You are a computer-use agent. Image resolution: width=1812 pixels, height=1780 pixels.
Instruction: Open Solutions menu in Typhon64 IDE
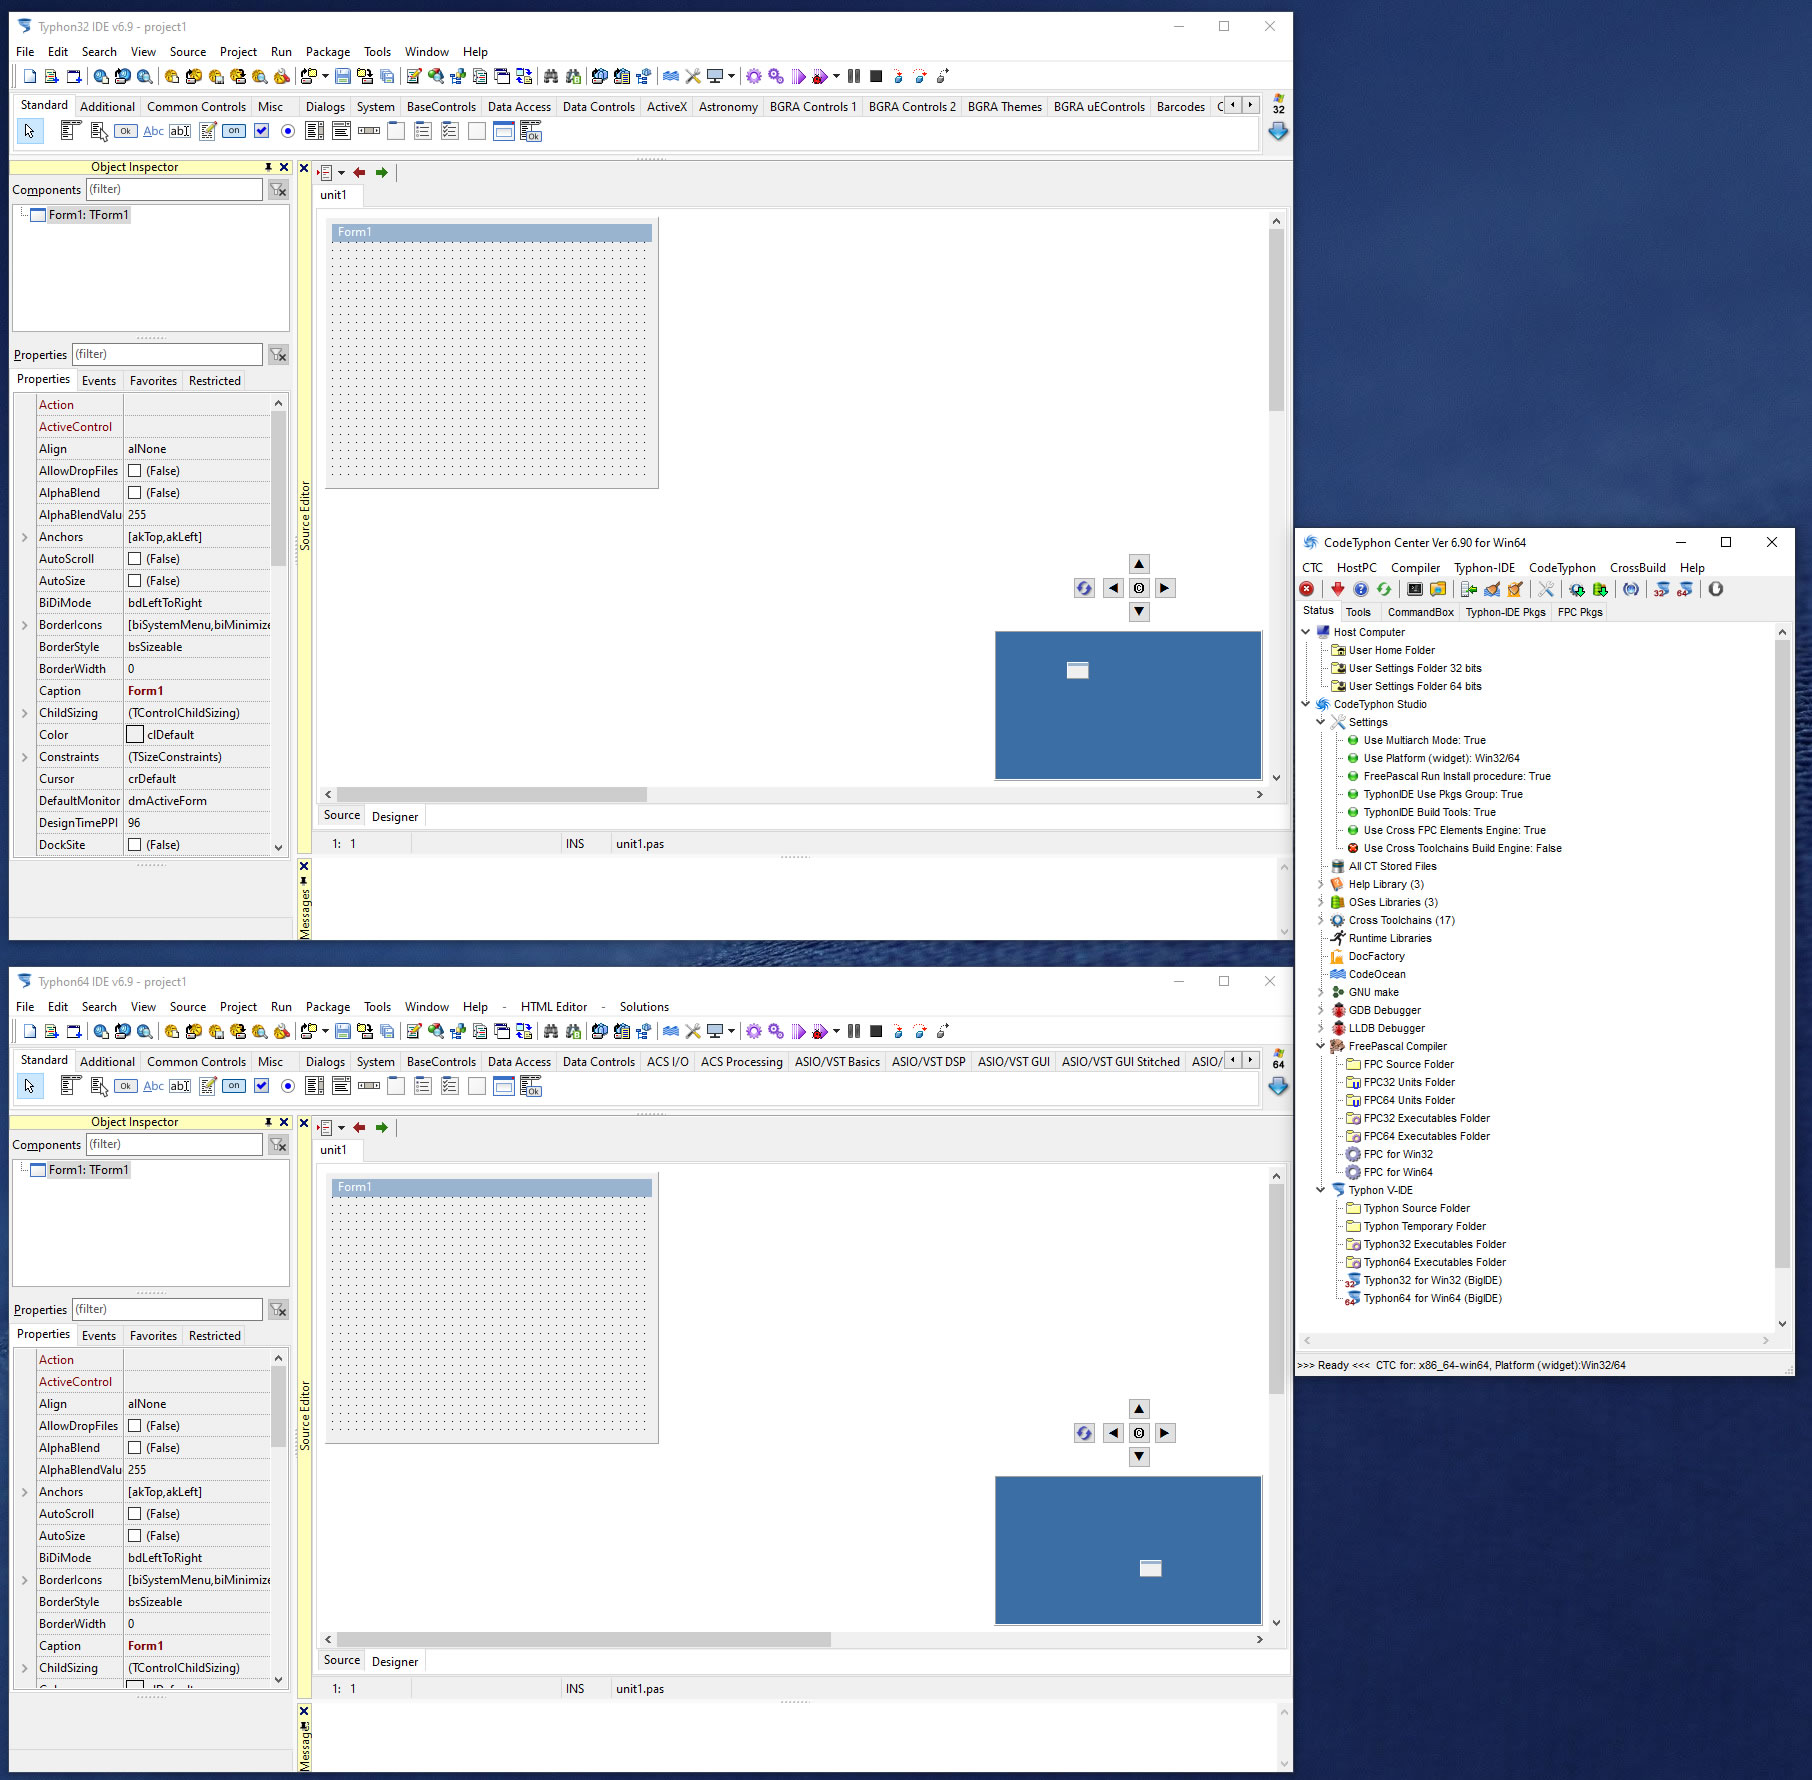(x=644, y=1007)
